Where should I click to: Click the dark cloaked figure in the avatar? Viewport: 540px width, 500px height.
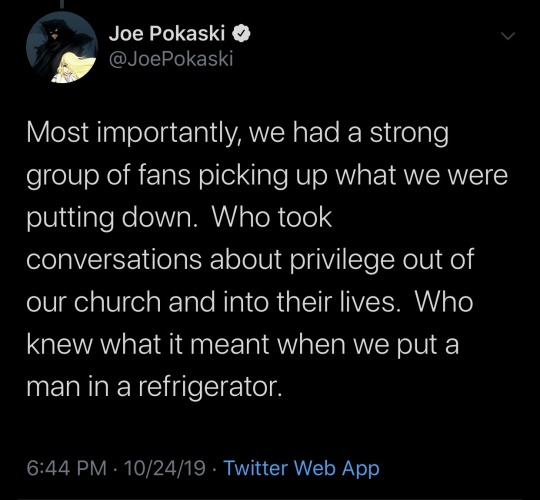52,40
